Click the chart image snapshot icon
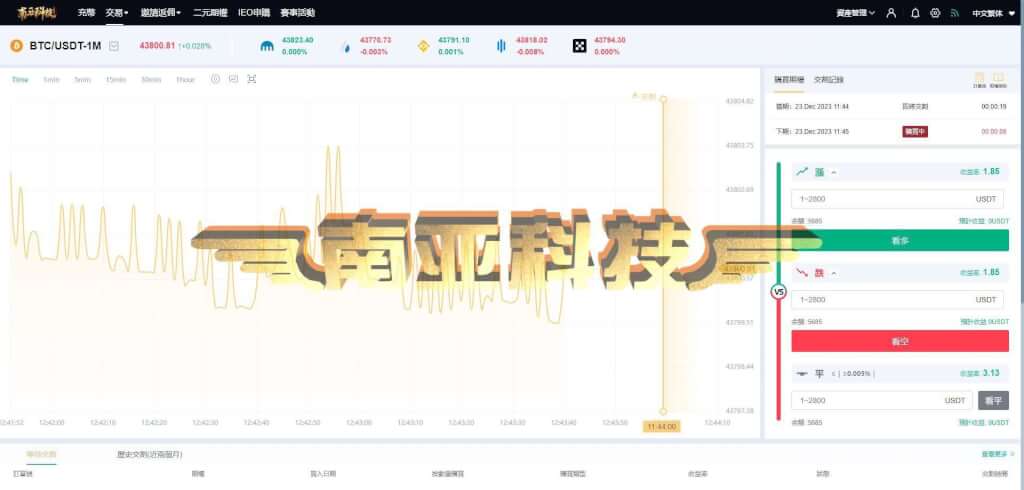This screenshot has width=1024, height=490. pos(233,79)
